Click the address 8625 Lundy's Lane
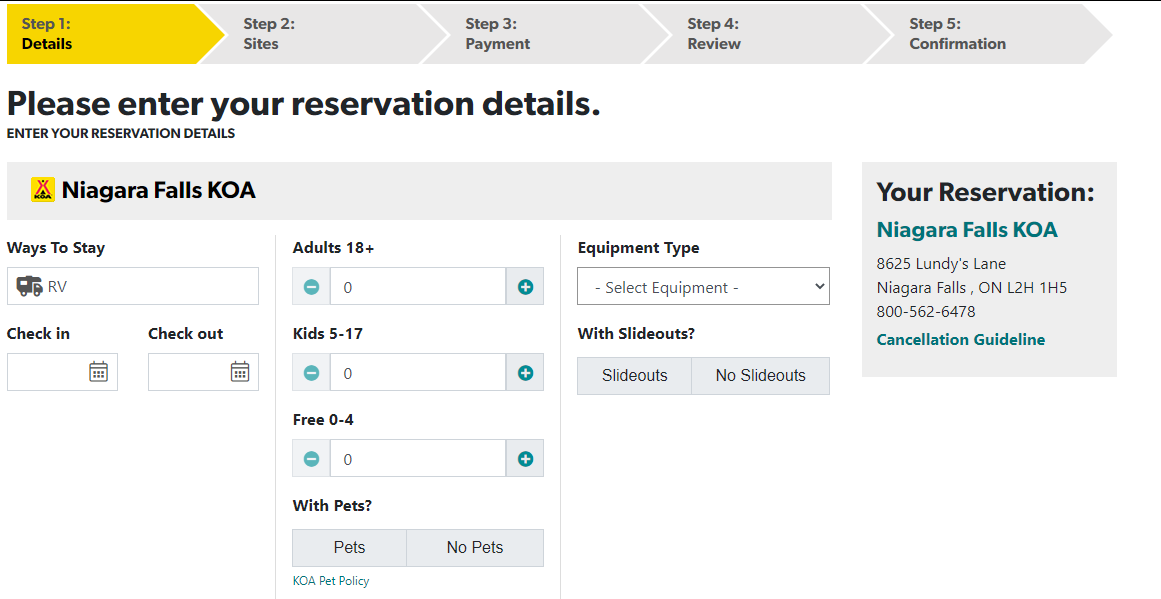Screen dimensions: 1161x599 coord(941,264)
